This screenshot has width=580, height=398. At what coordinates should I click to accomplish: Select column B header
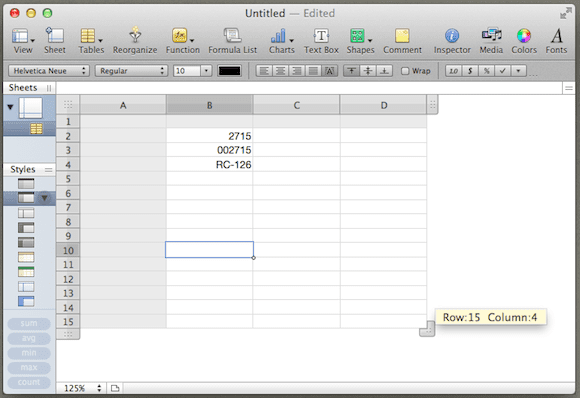tap(209, 105)
